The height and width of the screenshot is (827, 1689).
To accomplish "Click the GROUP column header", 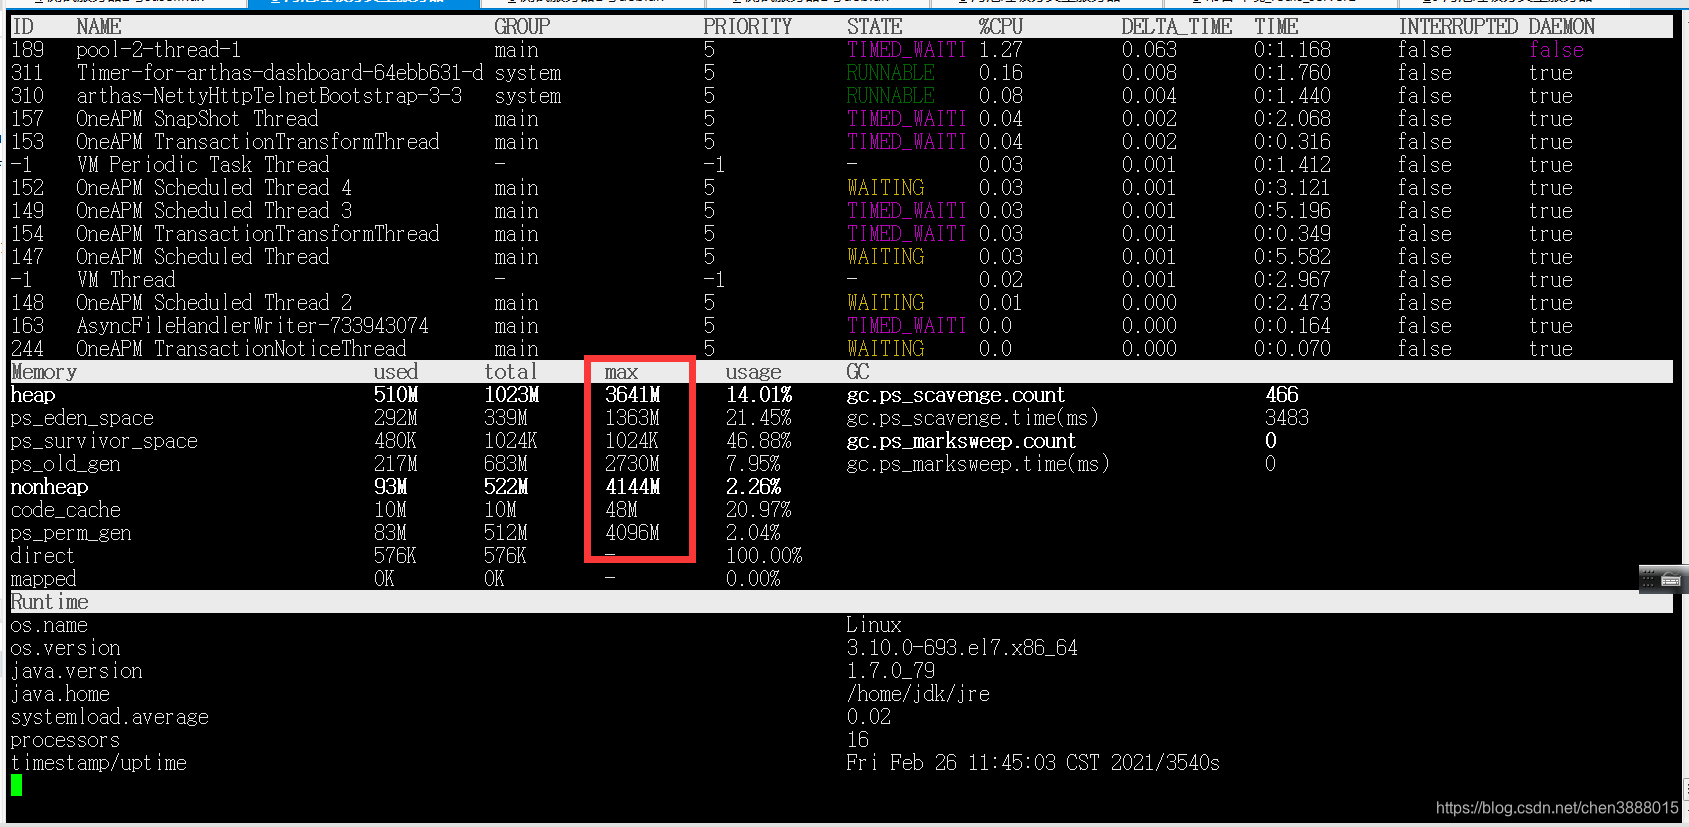I will click(522, 27).
